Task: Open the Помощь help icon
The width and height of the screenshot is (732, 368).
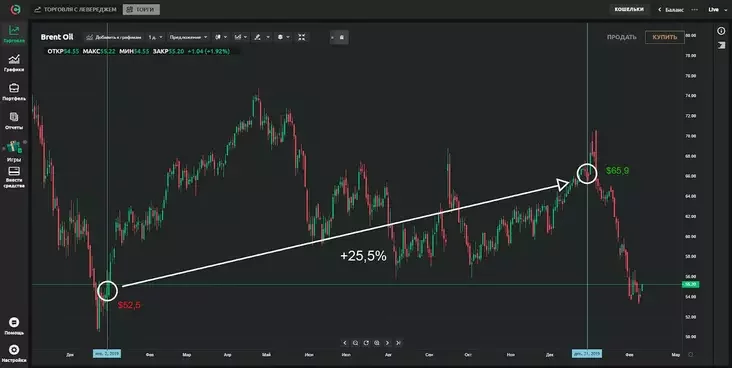Action: (14, 326)
